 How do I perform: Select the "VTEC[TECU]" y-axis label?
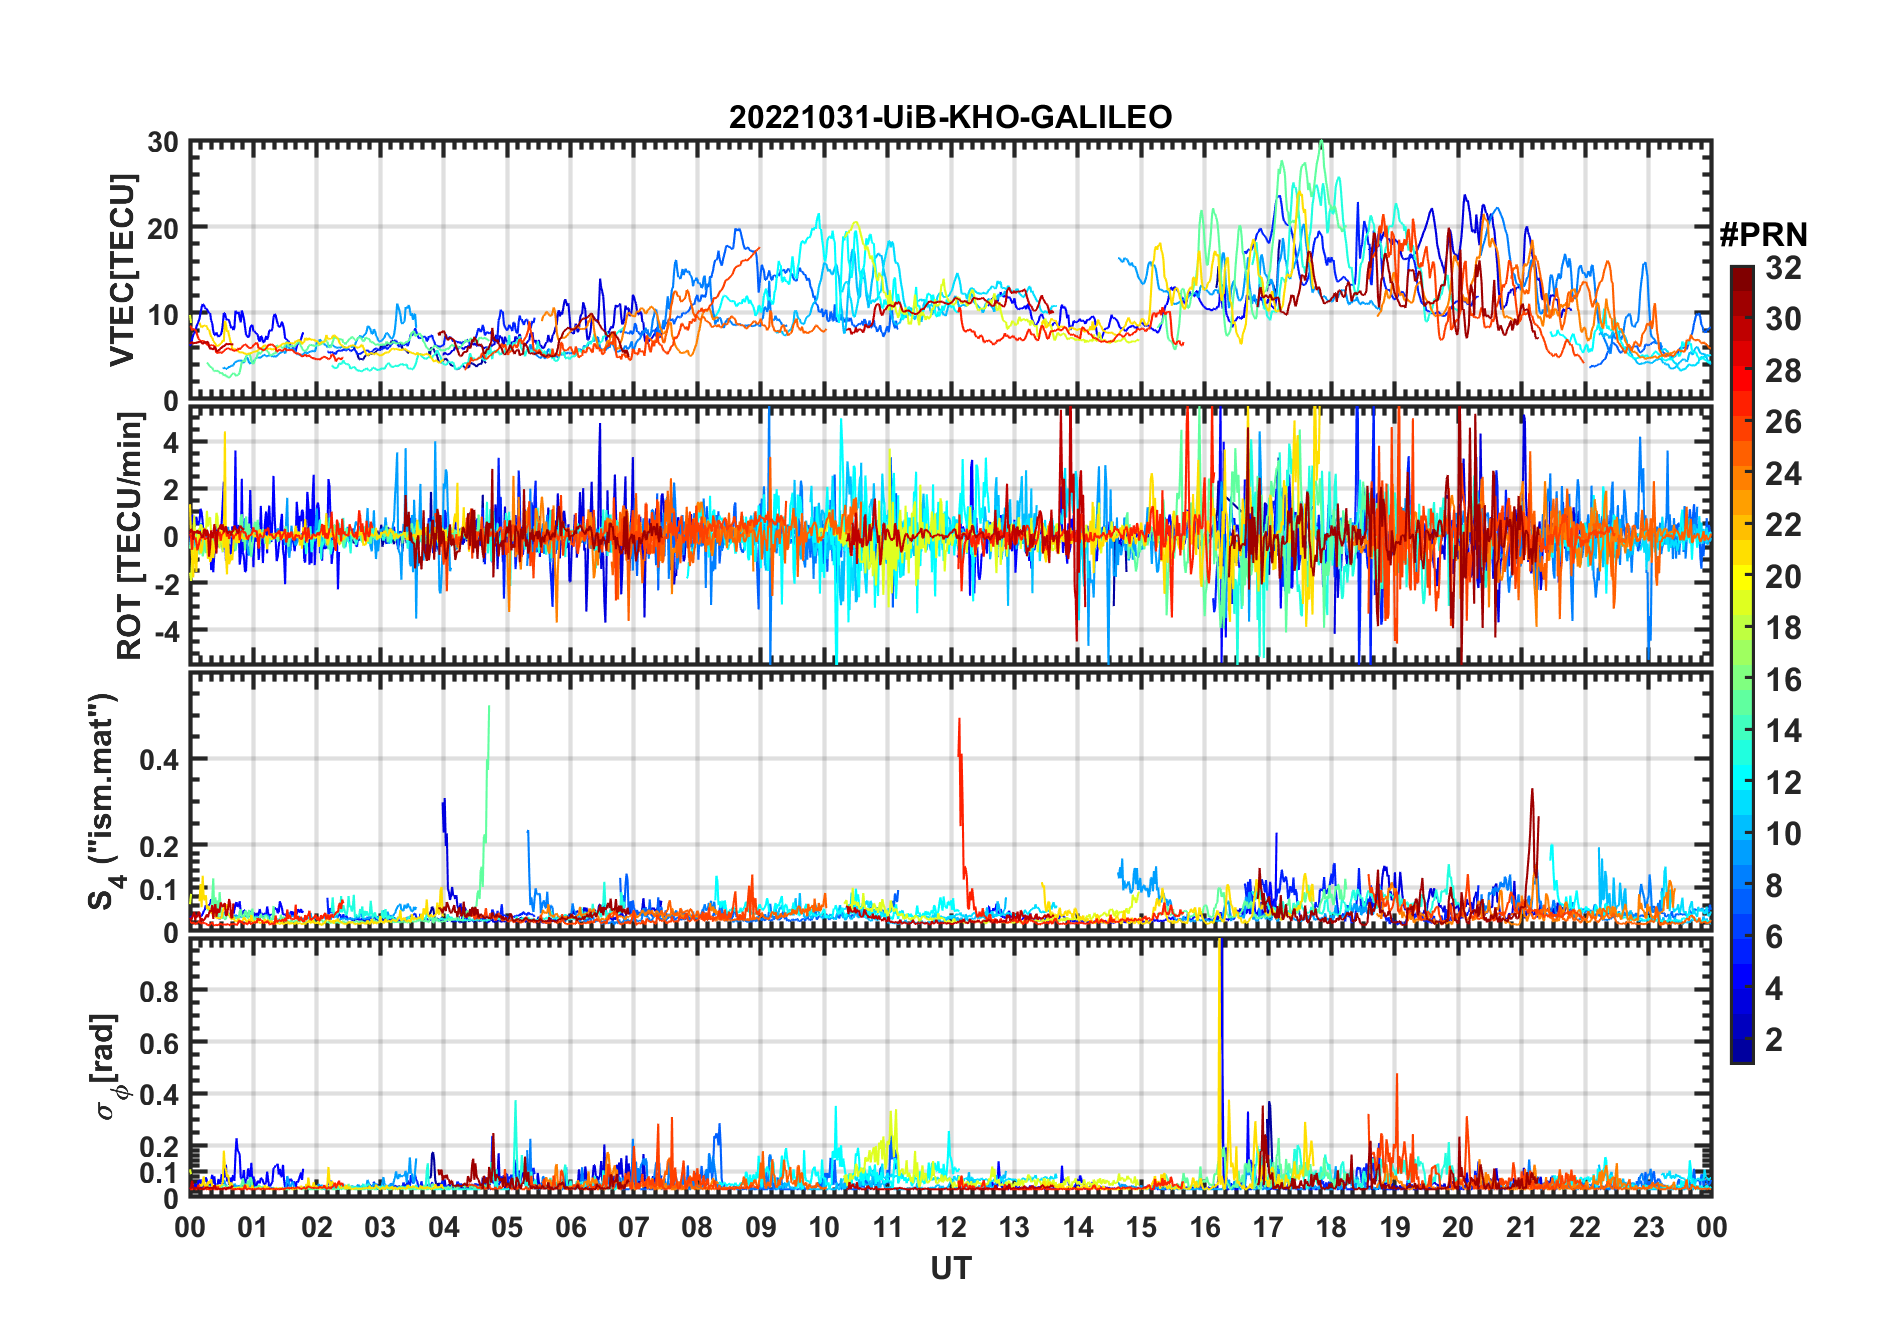click(x=121, y=271)
